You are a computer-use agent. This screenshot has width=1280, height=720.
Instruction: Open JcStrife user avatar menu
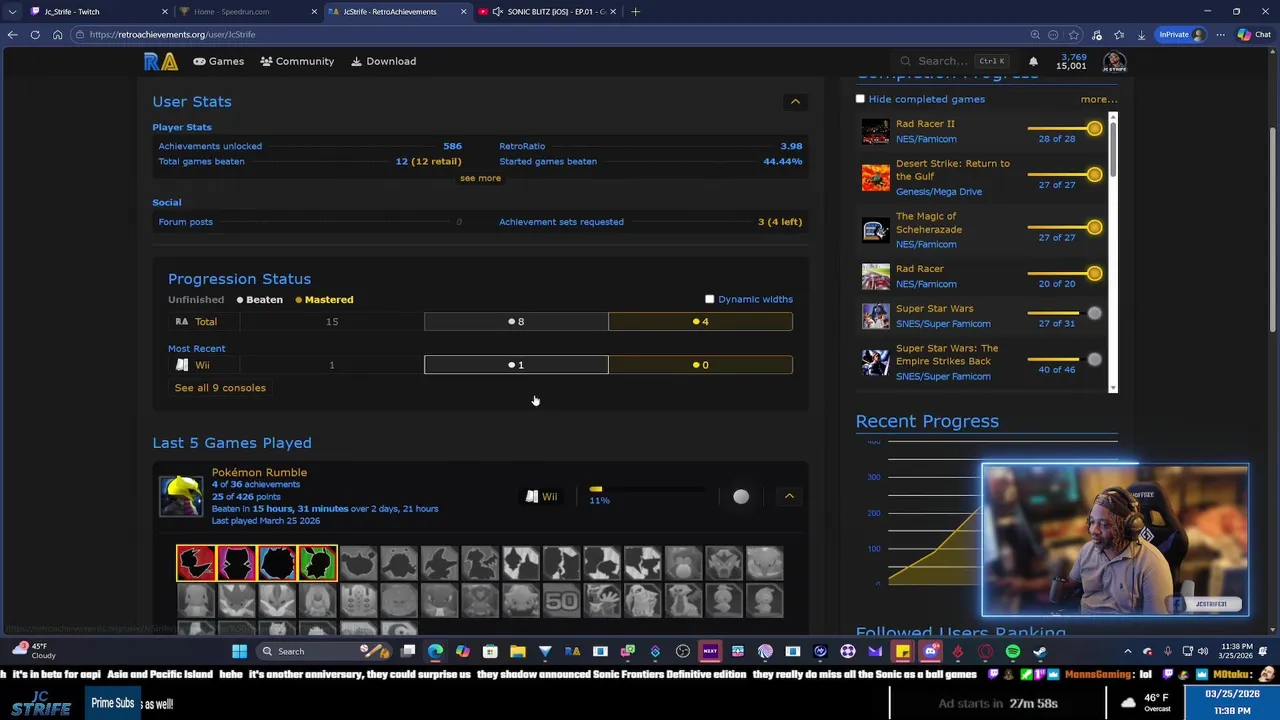[x=1114, y=61]
